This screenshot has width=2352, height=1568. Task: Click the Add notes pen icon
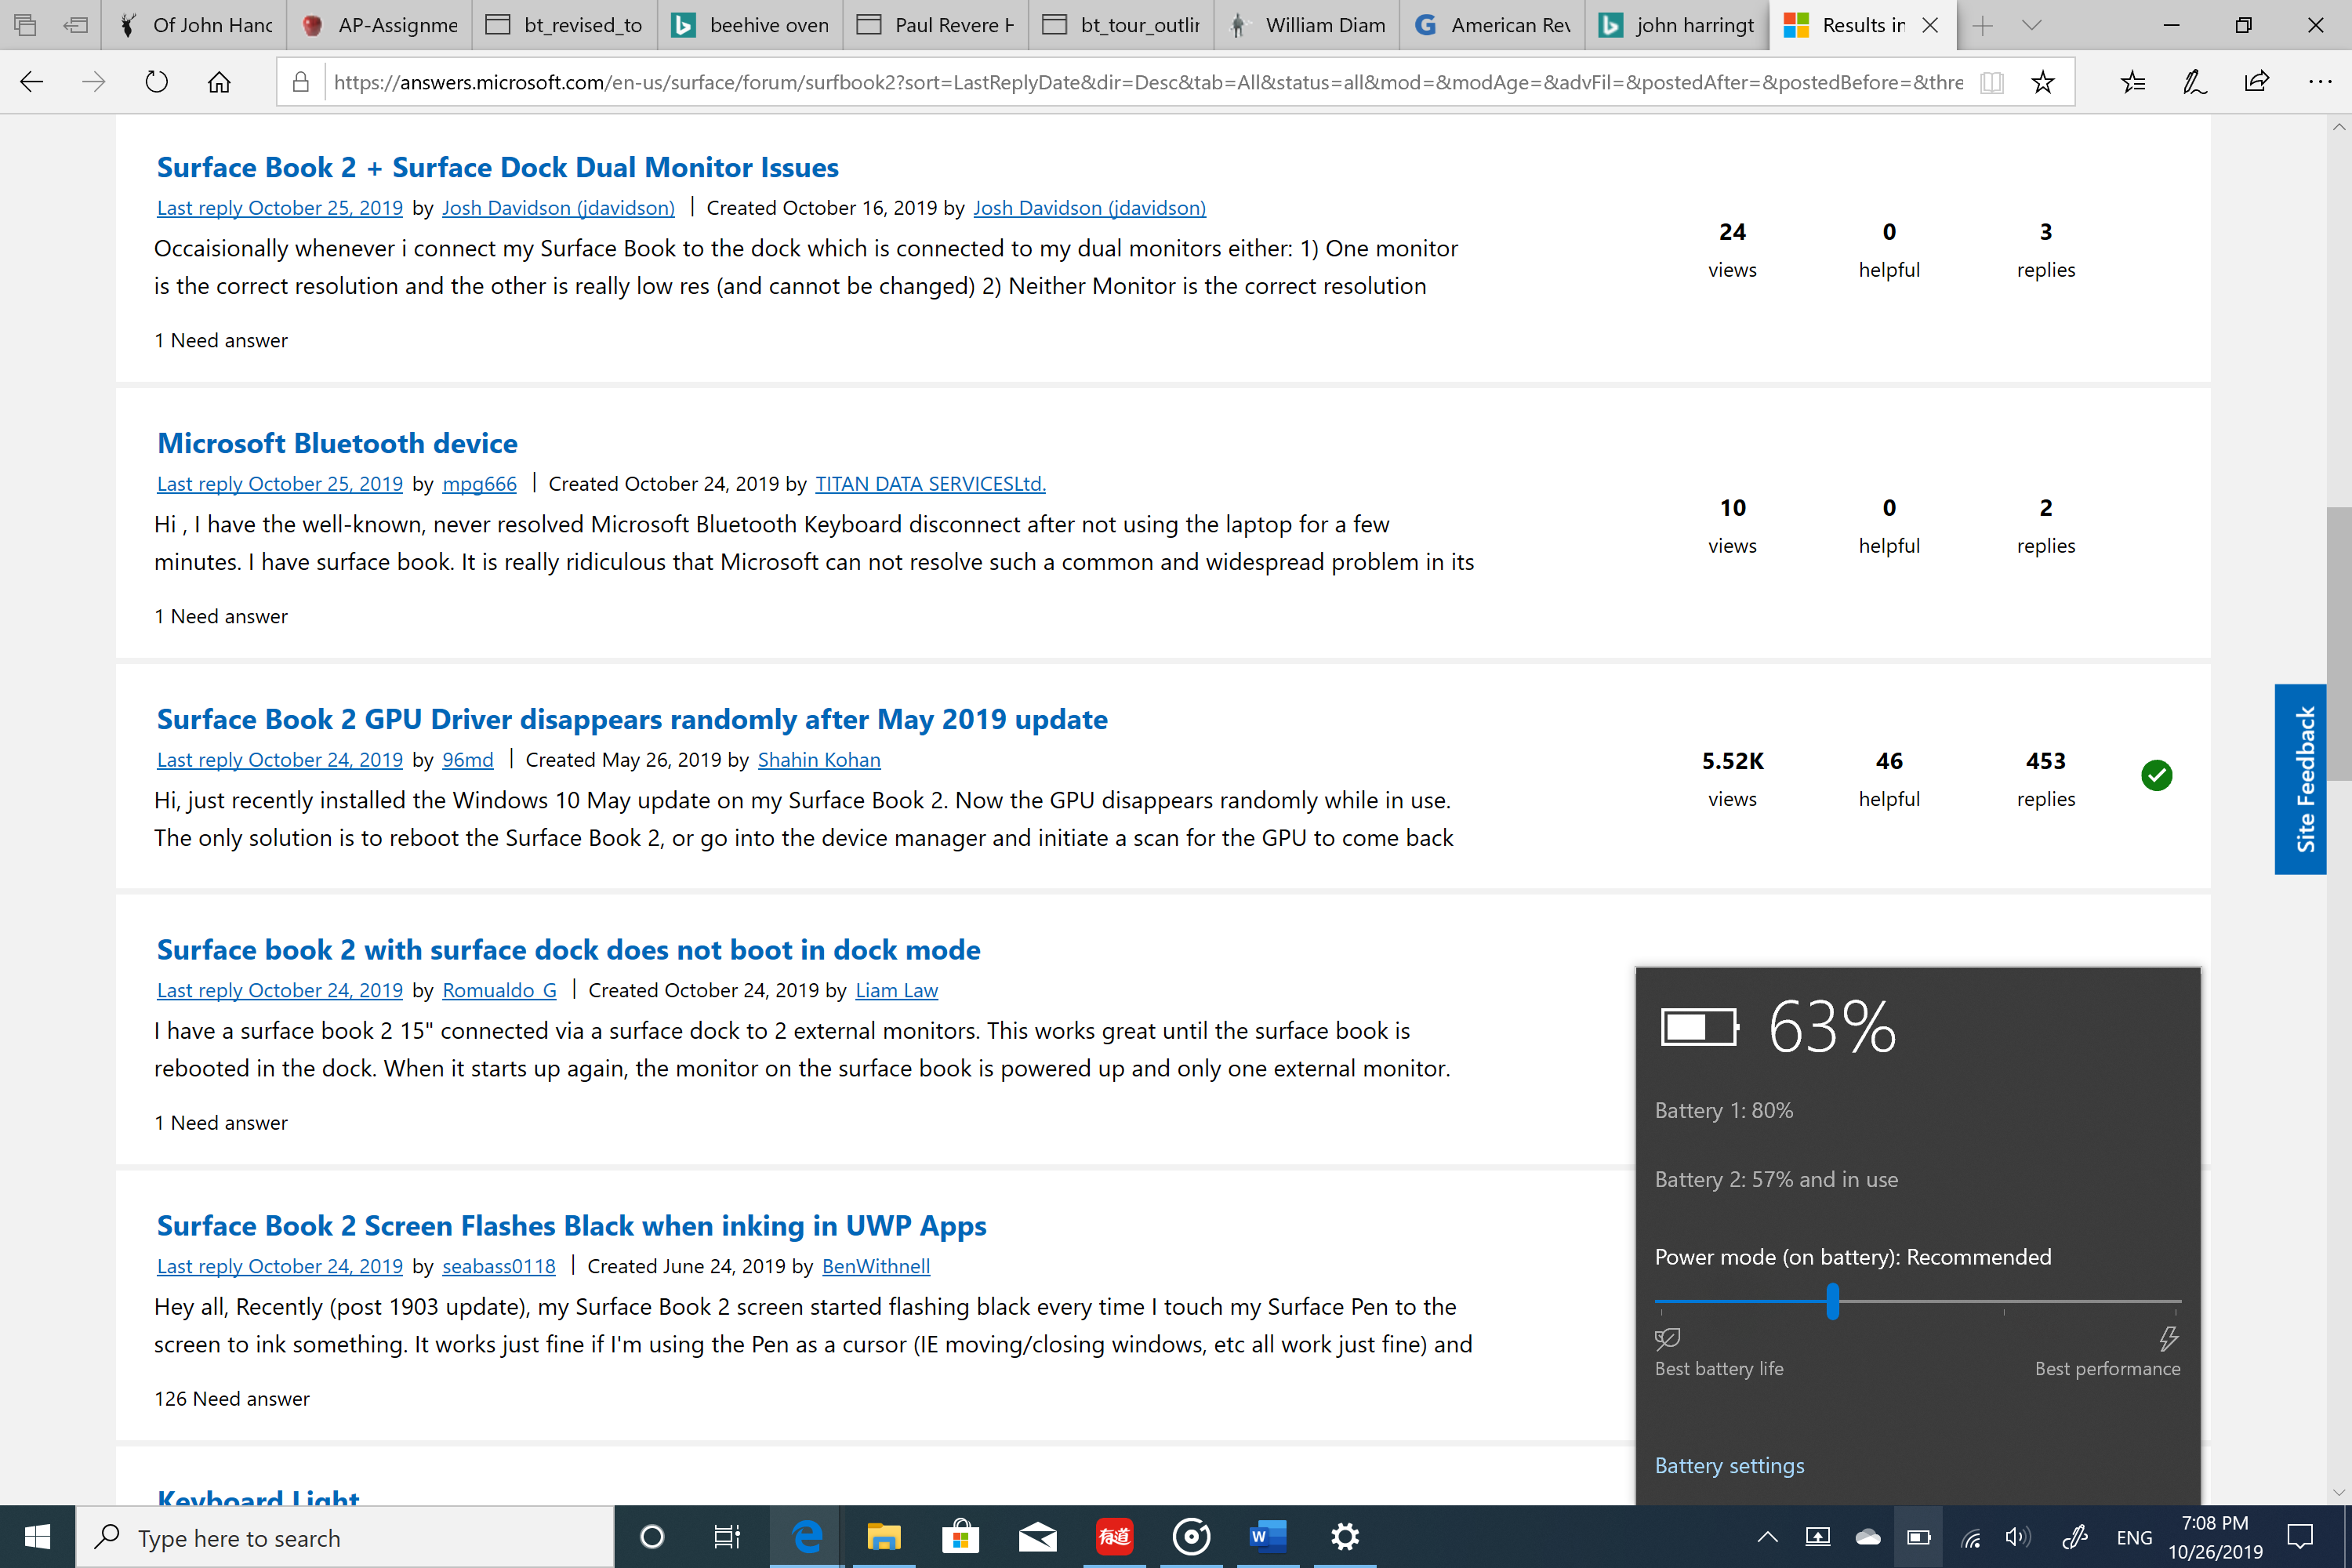pos(2195,82)
